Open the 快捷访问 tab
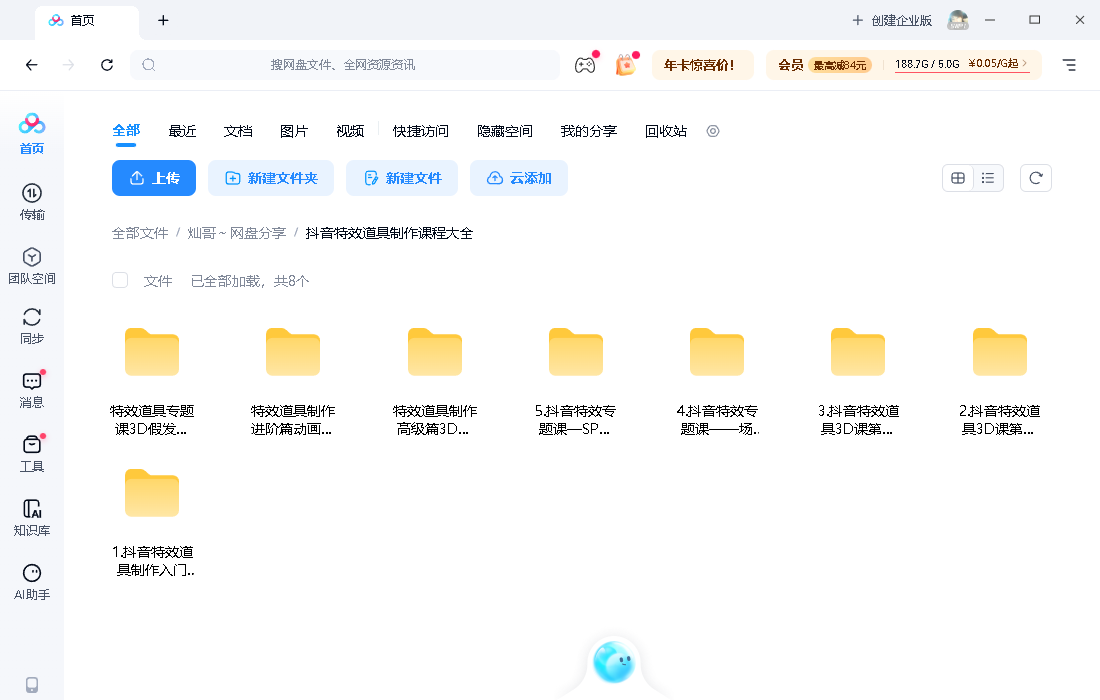1100x700 pixels. [x=421, y=131]
